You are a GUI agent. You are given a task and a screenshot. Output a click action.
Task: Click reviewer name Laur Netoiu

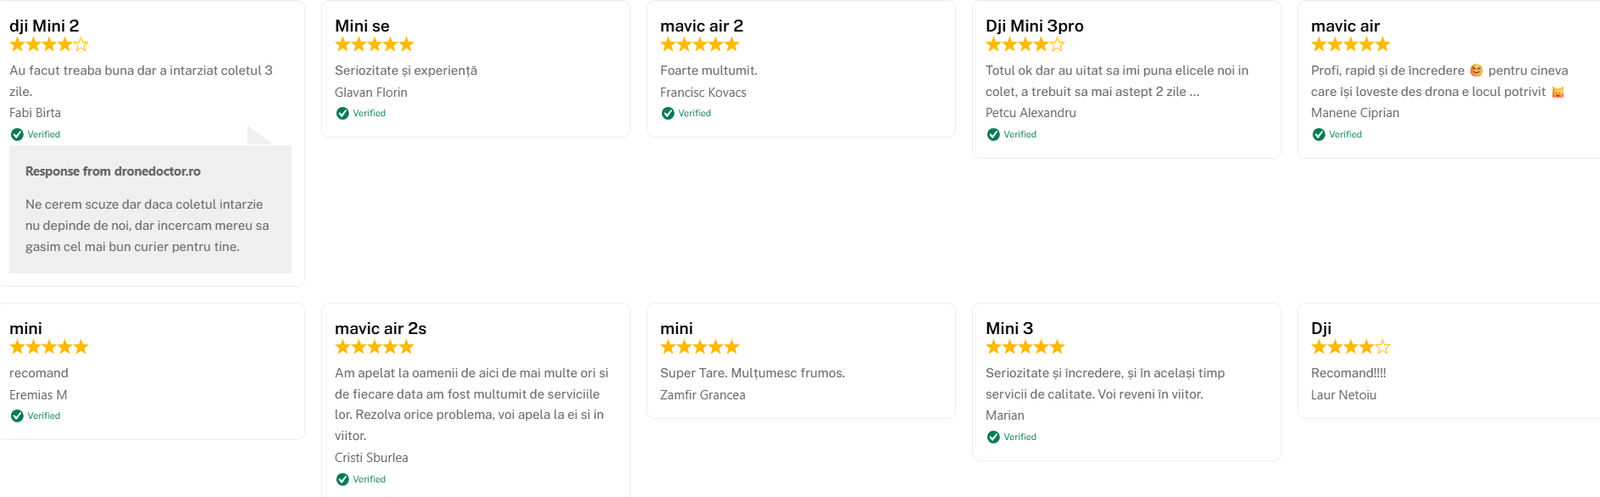1343,395
